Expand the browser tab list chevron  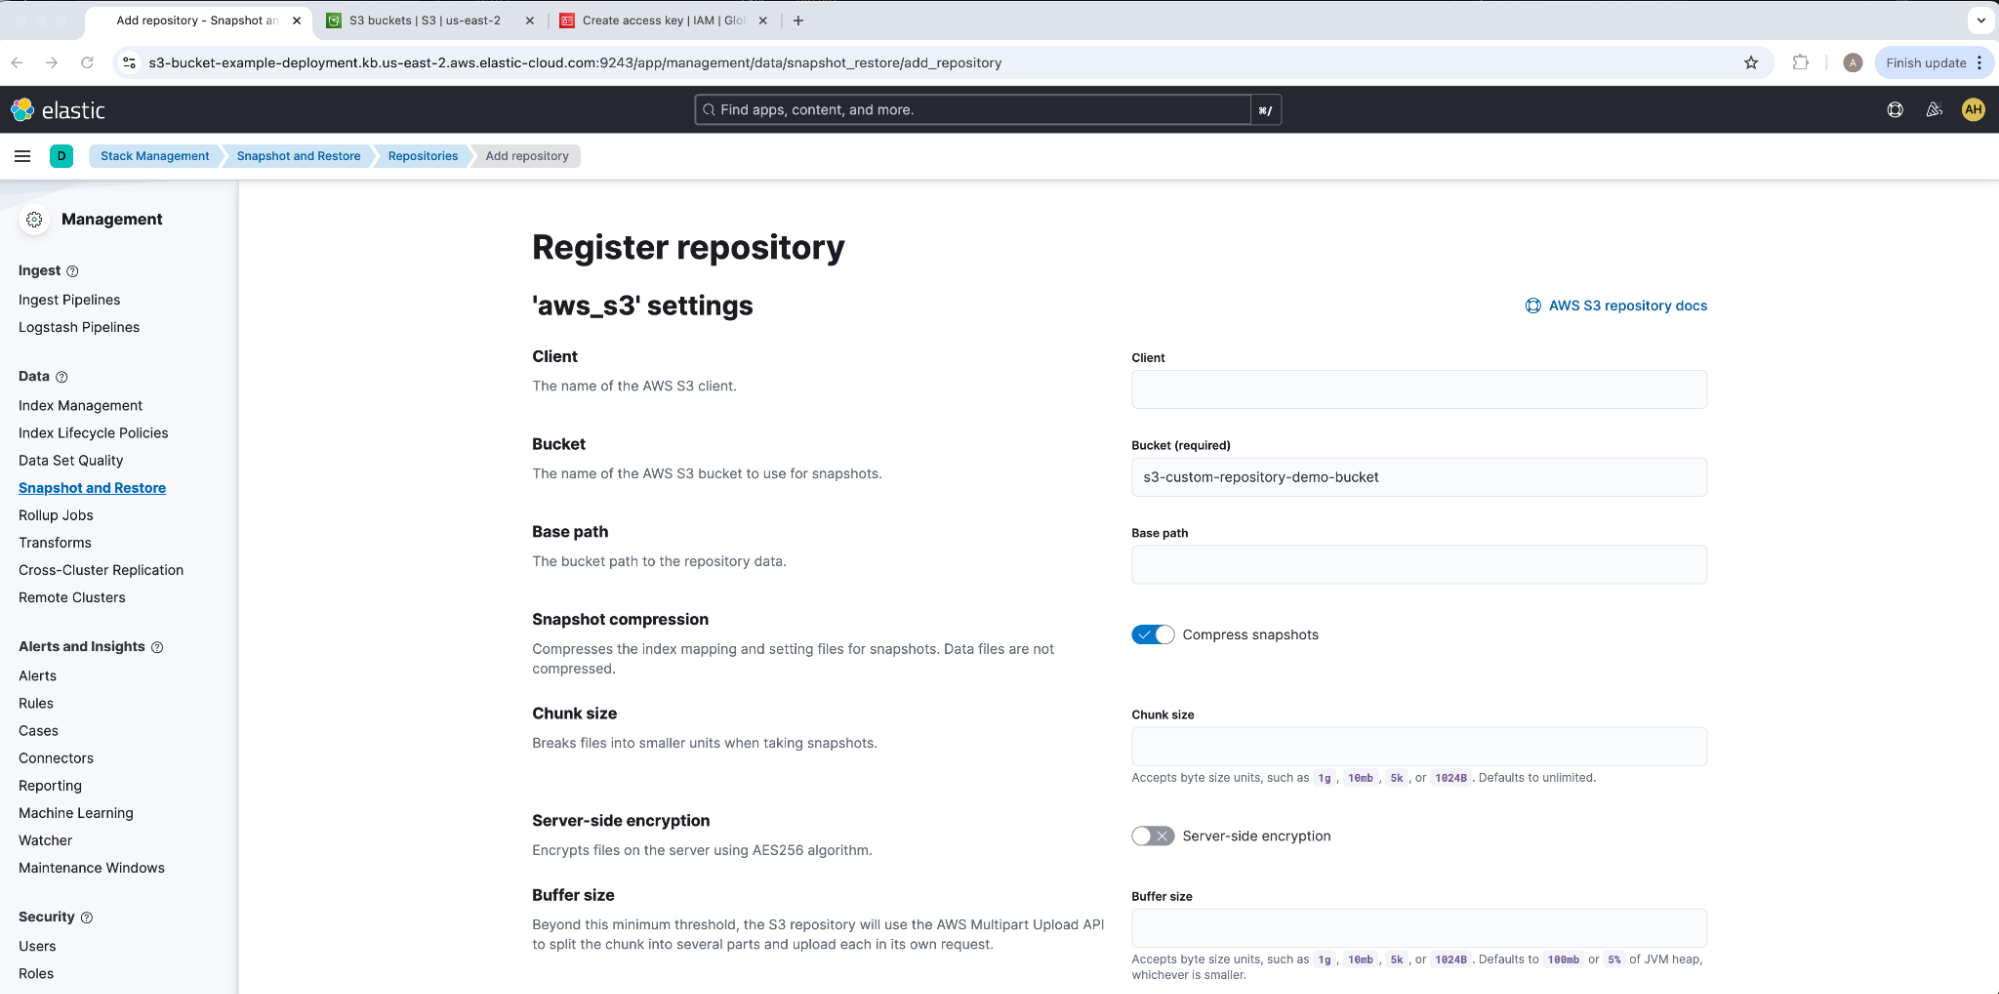click(x=1980, y=20)
